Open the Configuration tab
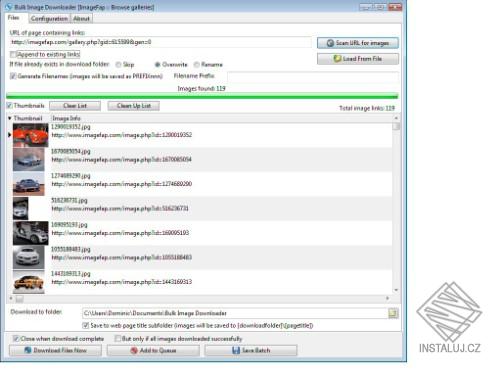This screenshot has height=375, width=500. pos(49,19)
